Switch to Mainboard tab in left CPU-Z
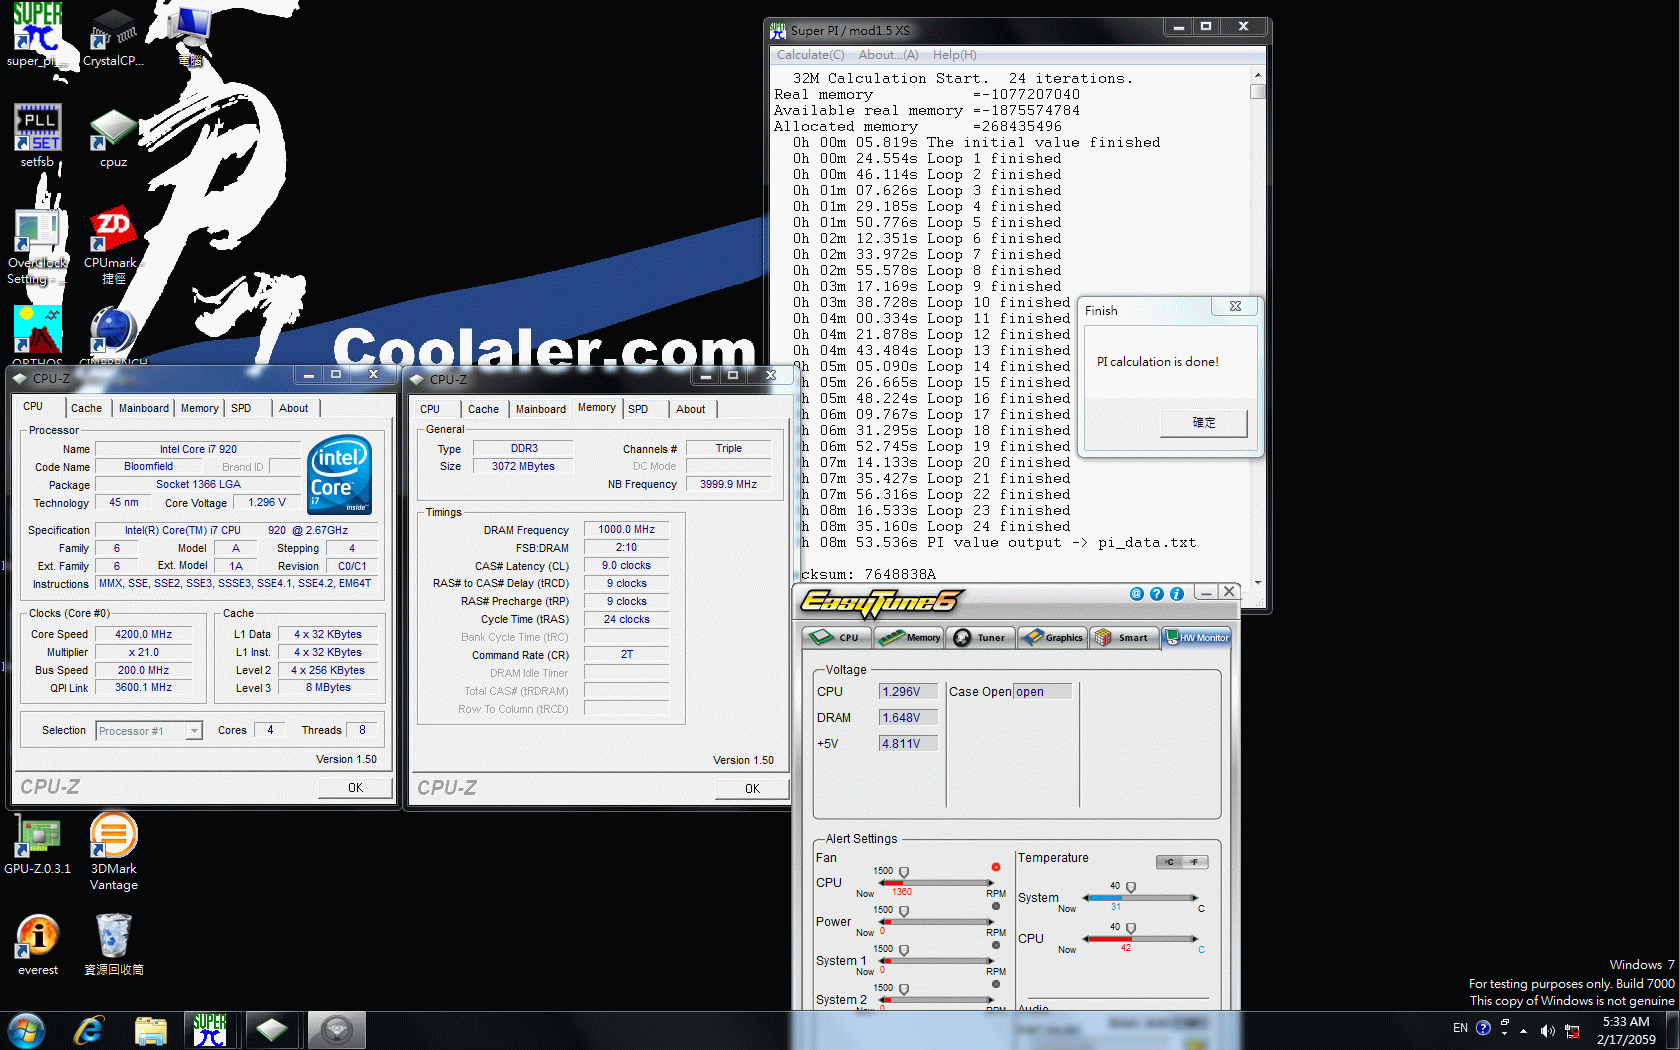This screenshot has width=1680, height=1050. pos(144,408)
